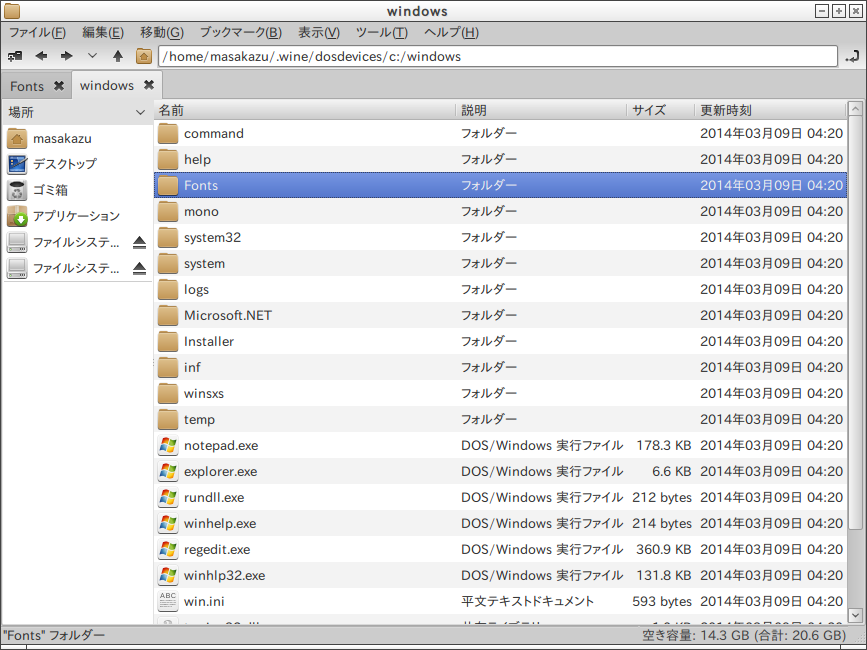Select the win.ini text file
The width and height of the screenshot is (867, 650).
click(x=500, y=601)
